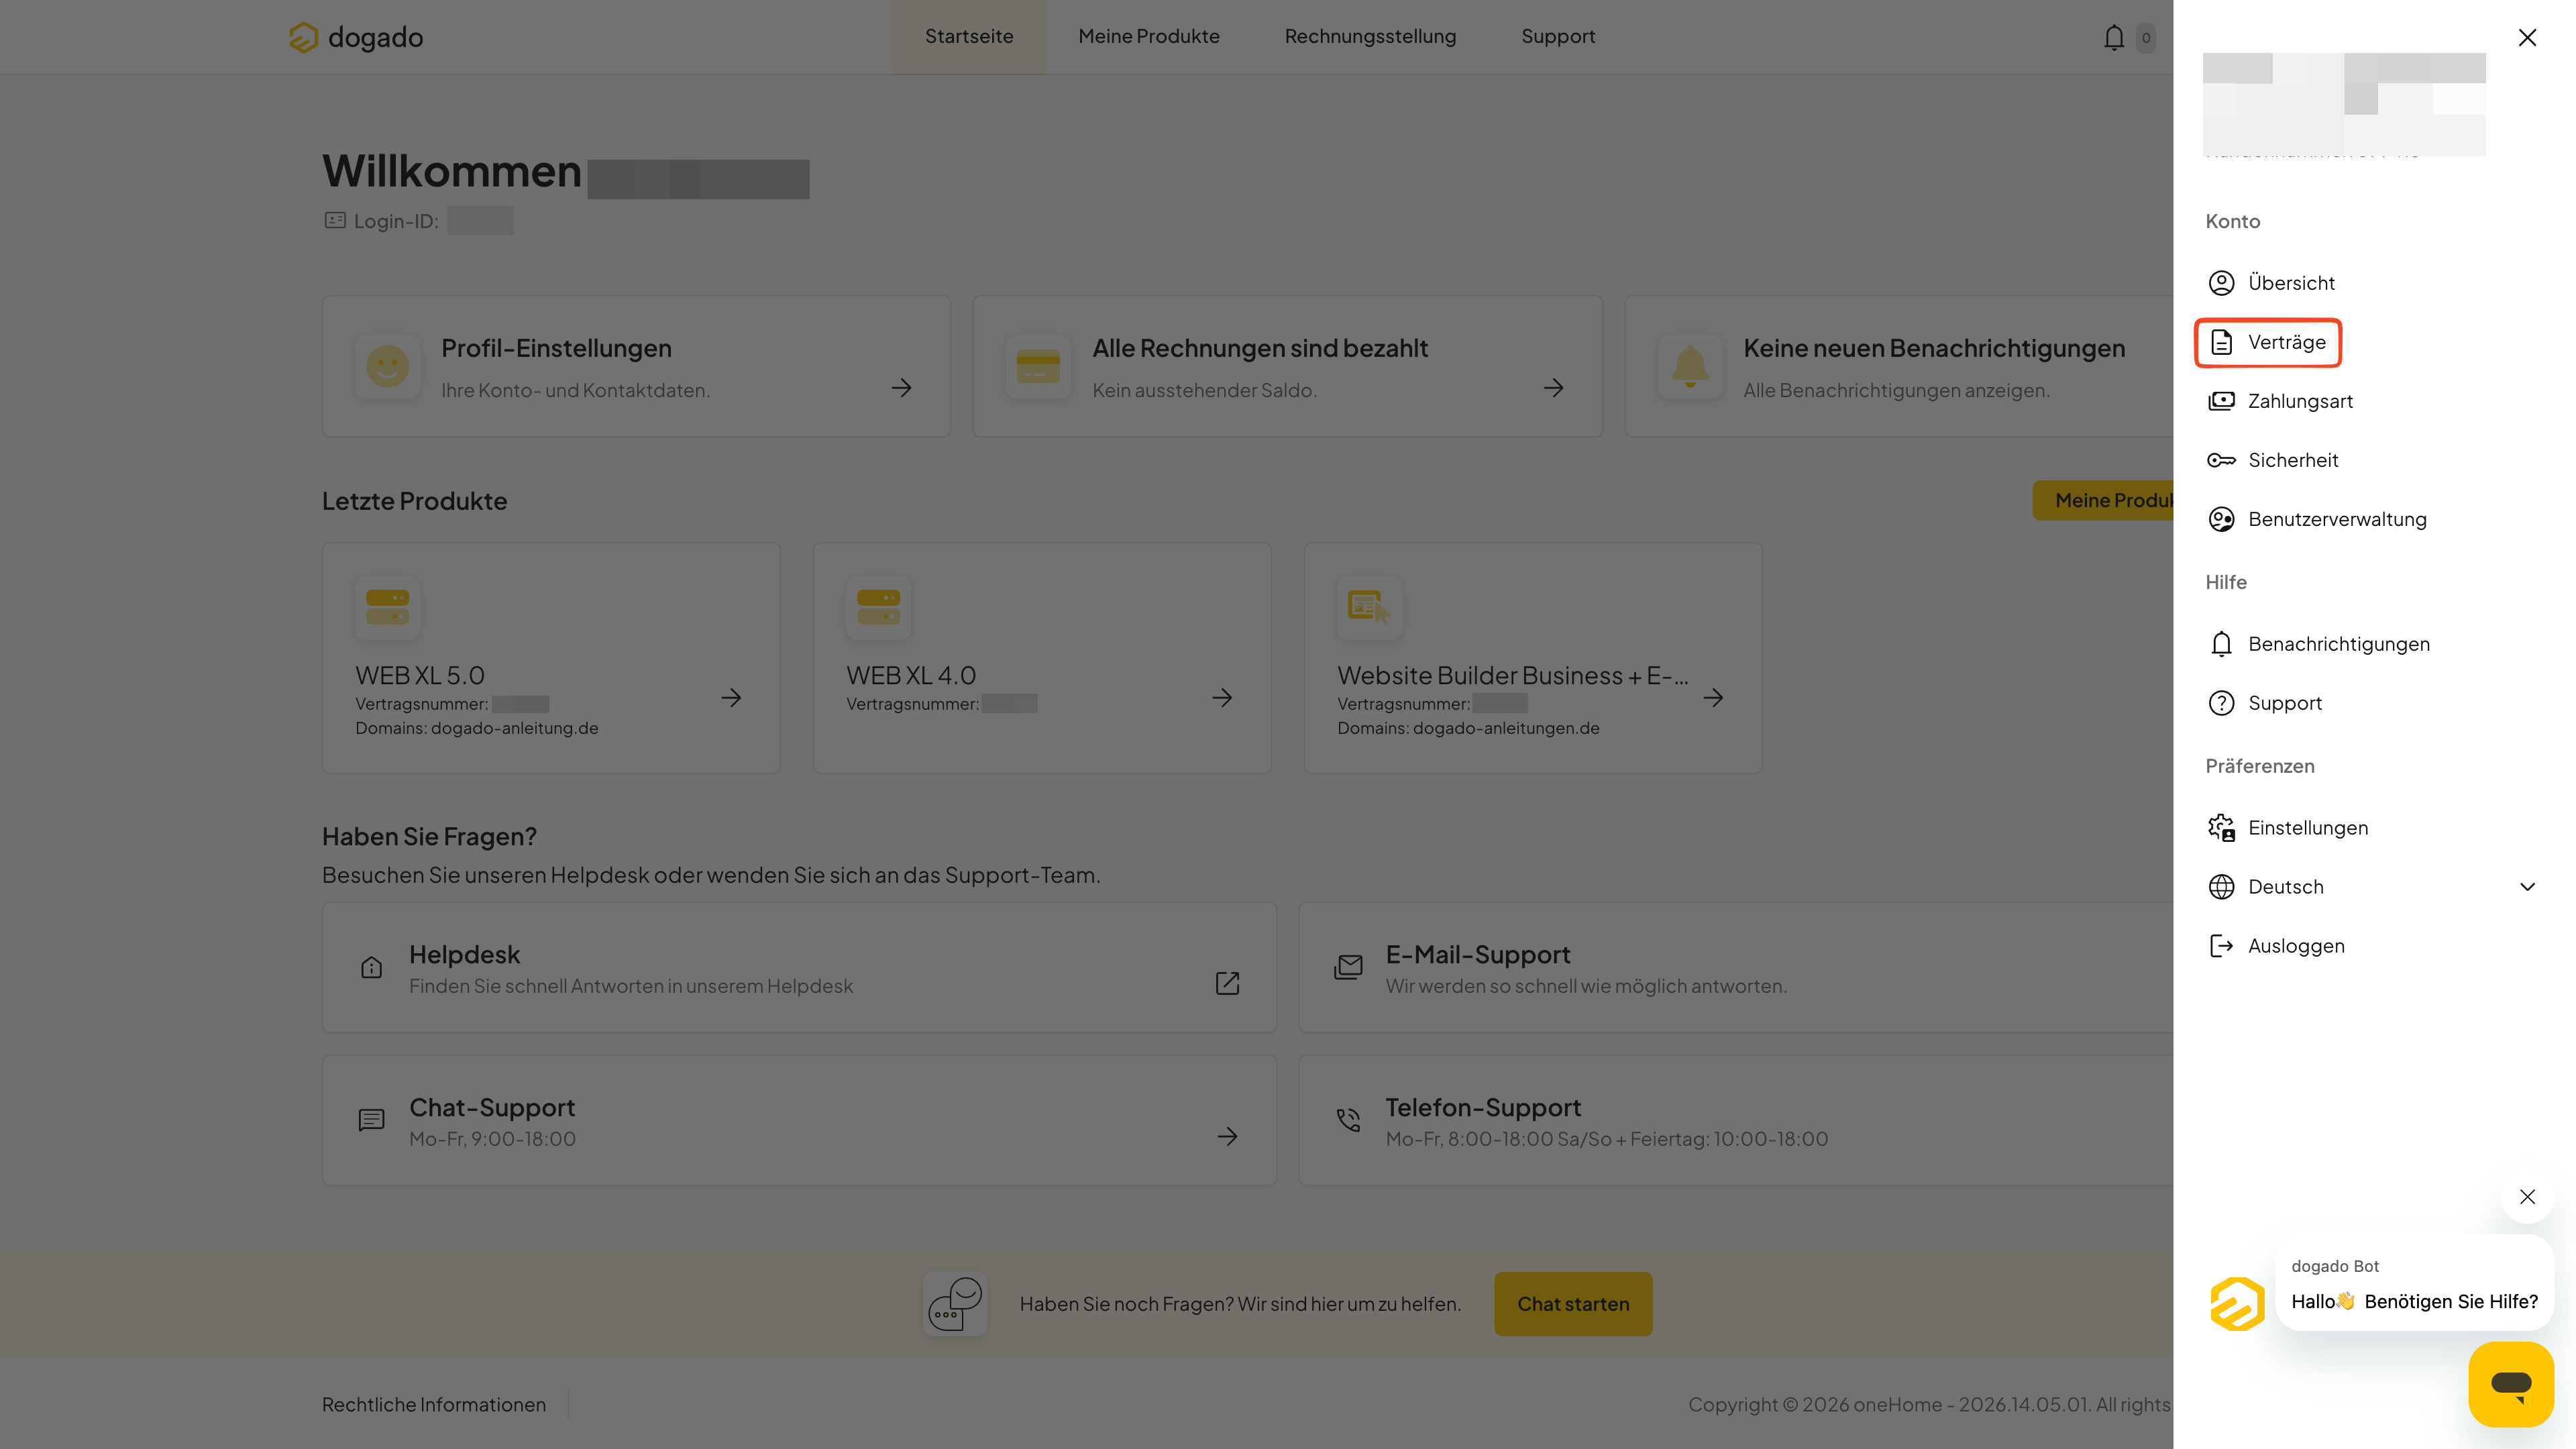Viewport: 2576px width, 1449px height.
Task: Click the E-Mail-Support envelope icon
Action: click(x=1348, y=967)
